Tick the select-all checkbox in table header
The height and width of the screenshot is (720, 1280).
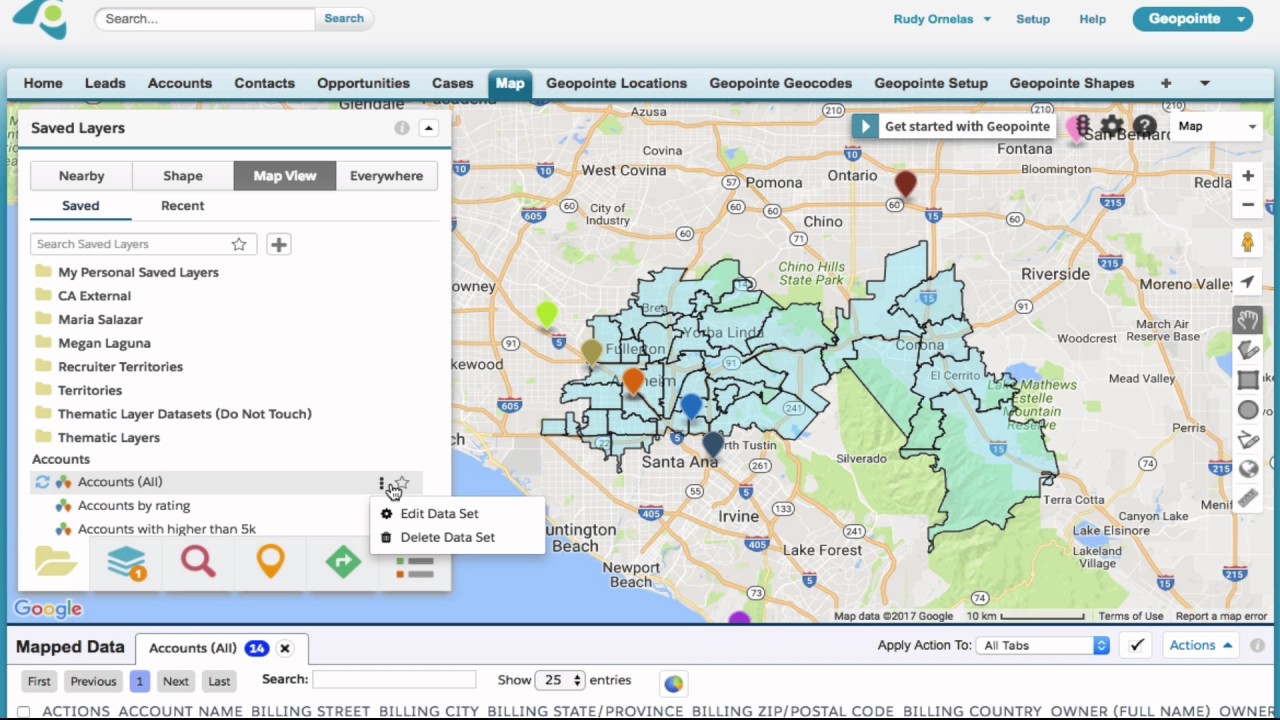click(x=23, y=712)
